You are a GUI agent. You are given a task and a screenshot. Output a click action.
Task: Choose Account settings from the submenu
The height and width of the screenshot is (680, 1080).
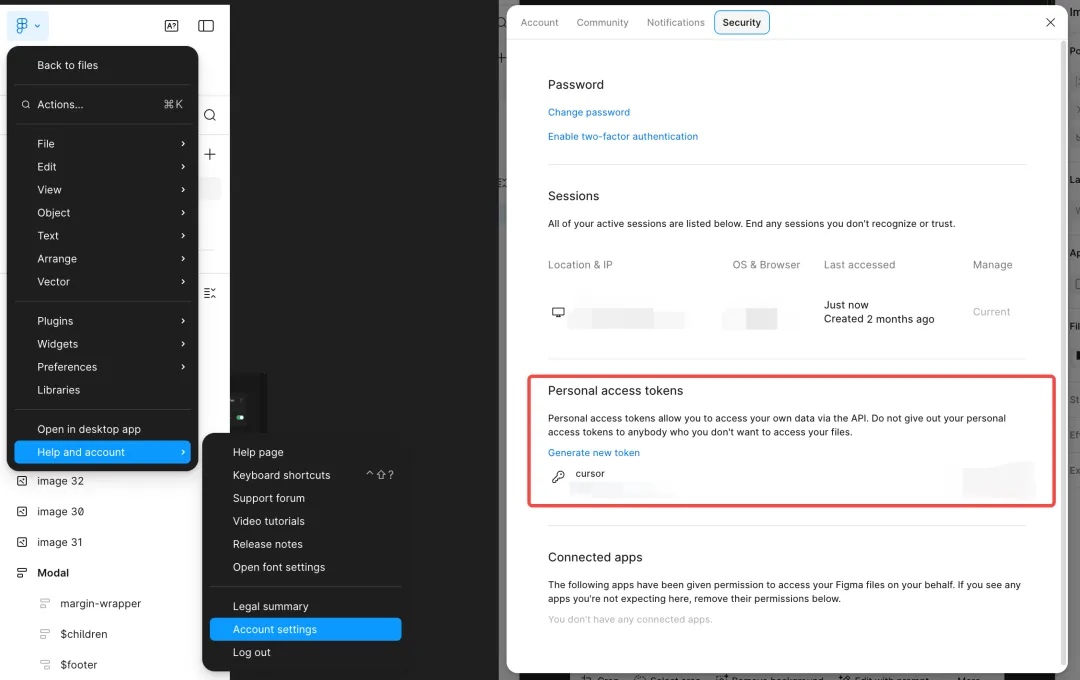(x=275, y=630)
